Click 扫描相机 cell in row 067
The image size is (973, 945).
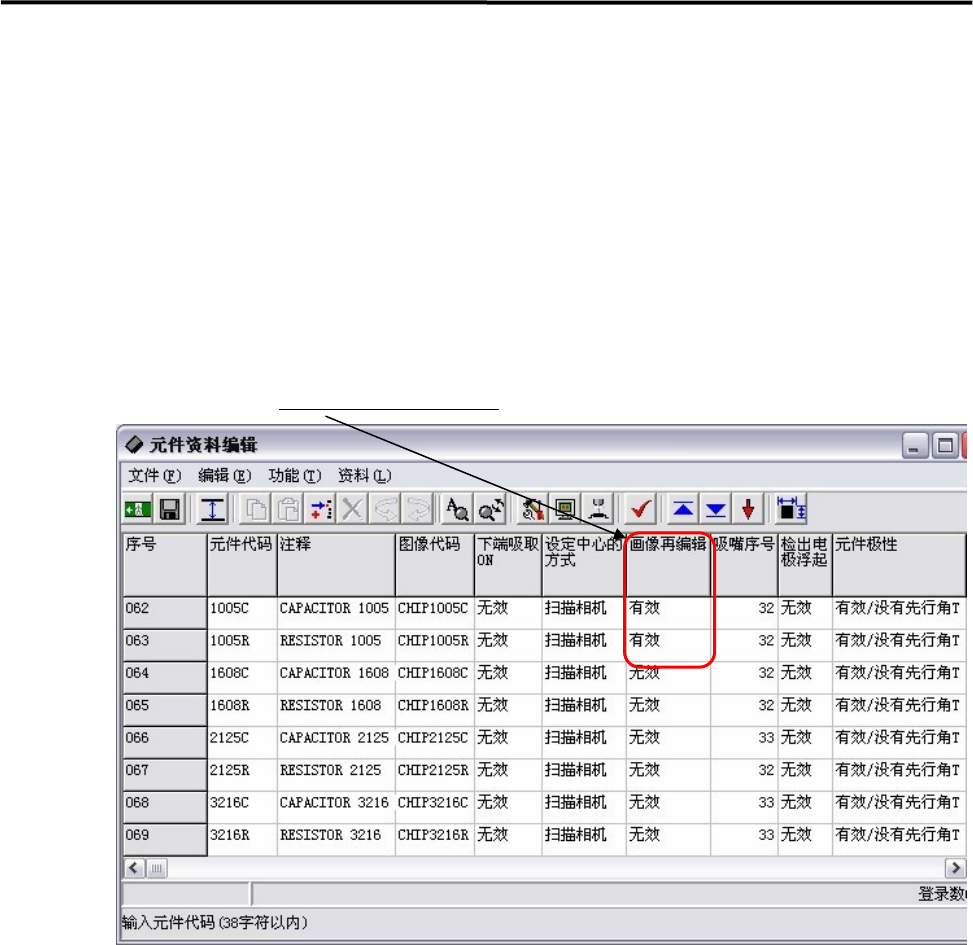[584, 774]
